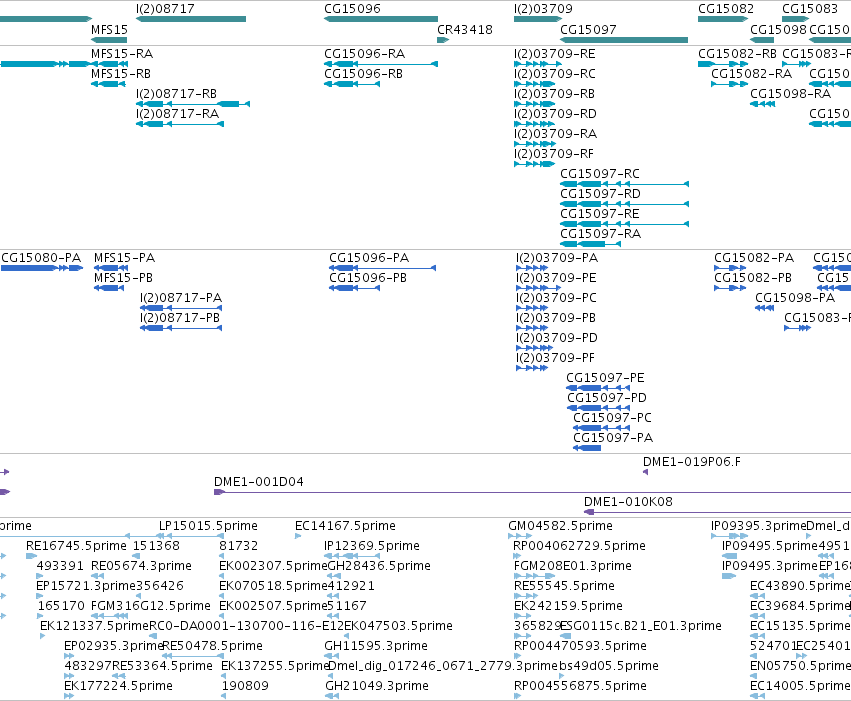Select the l(2)03709 gene bar

pyautogui.click(x=538, y=19)
